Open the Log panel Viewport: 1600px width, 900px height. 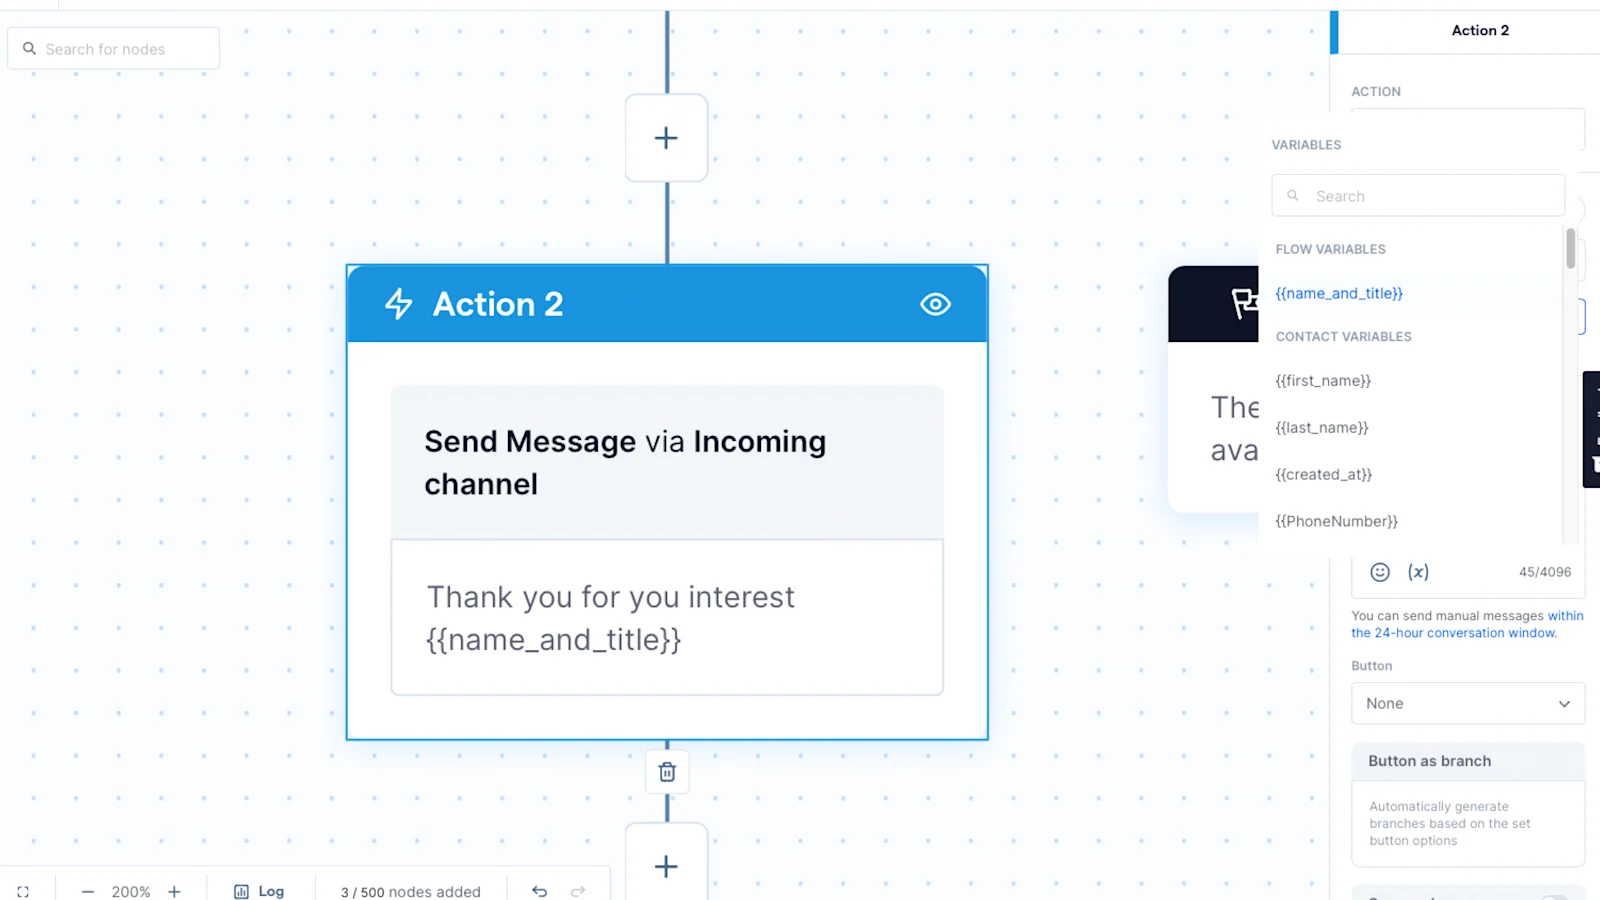pos(259,891)
